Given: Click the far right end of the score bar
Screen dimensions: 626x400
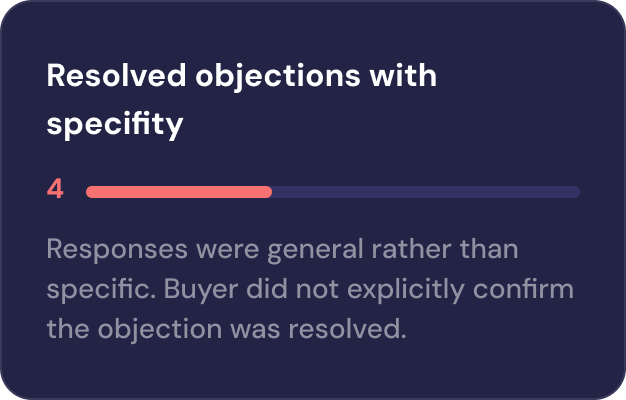Looking at the screenshot, I should click(x=575, y=191).
